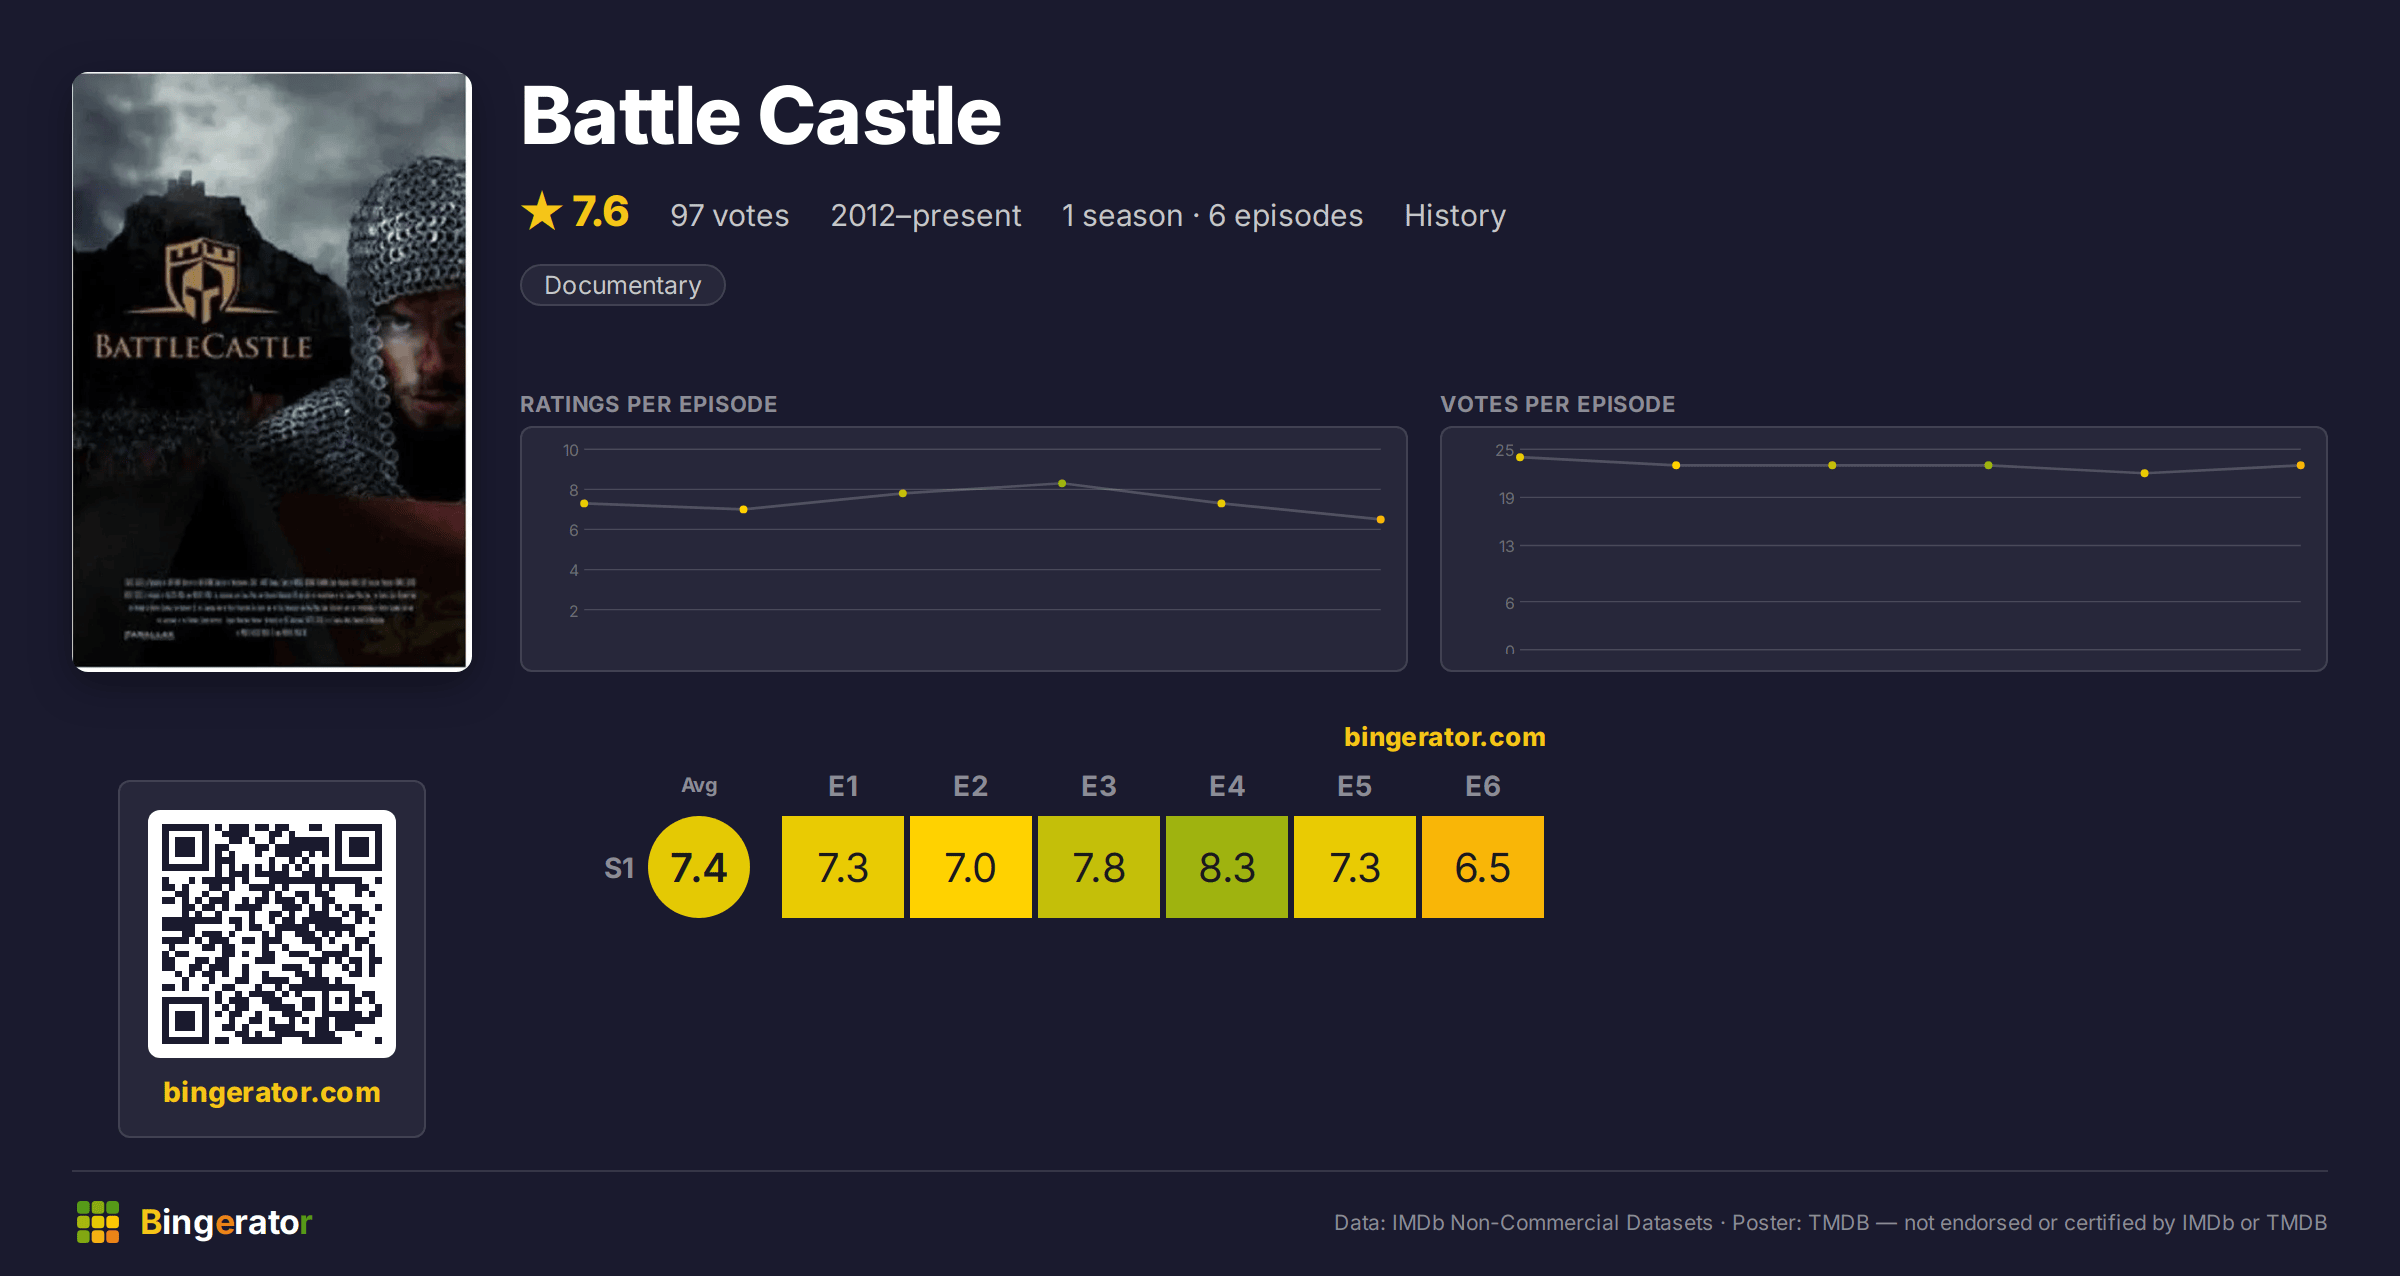
Task: Click first point in votes chart
Action: 1520,457
